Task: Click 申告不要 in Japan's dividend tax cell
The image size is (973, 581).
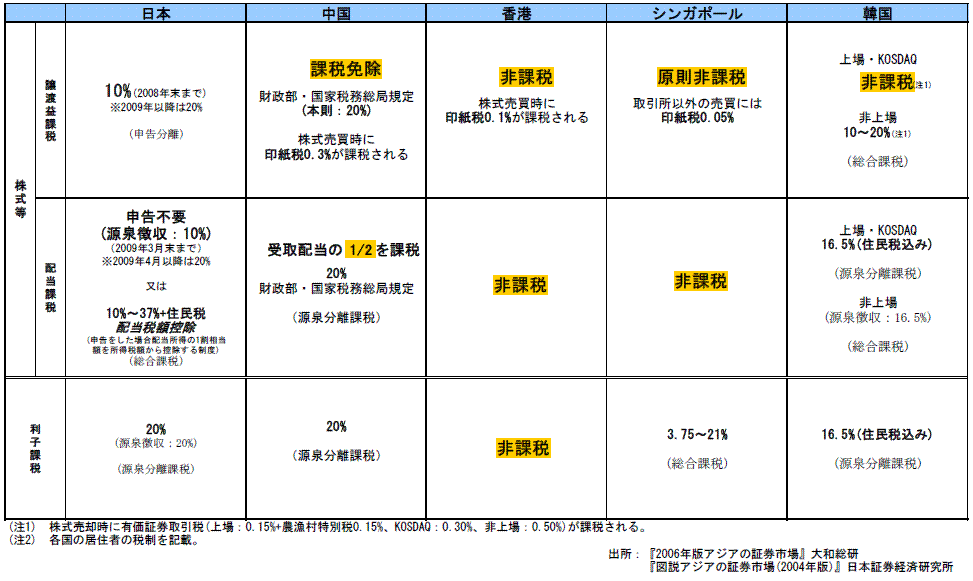Action: tap(155, 217)
